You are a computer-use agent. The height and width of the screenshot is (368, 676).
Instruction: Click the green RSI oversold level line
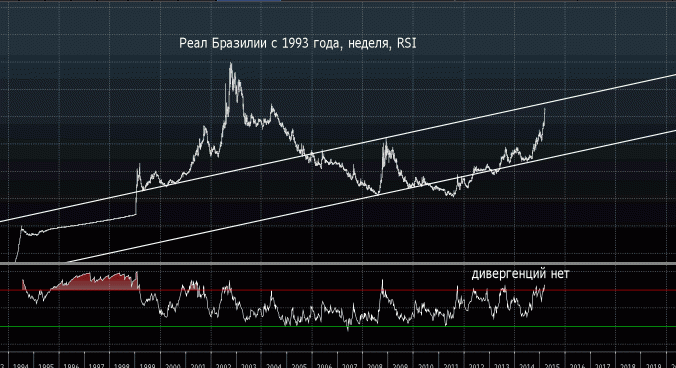tap(338, 327)
